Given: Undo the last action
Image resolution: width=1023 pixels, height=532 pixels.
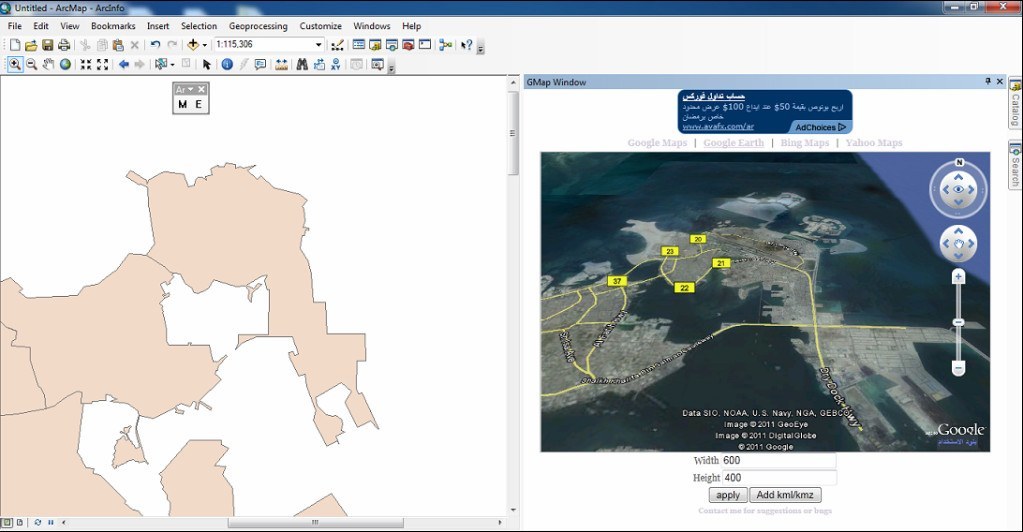Looking at the screenshot, I should [x=155, y=45].
